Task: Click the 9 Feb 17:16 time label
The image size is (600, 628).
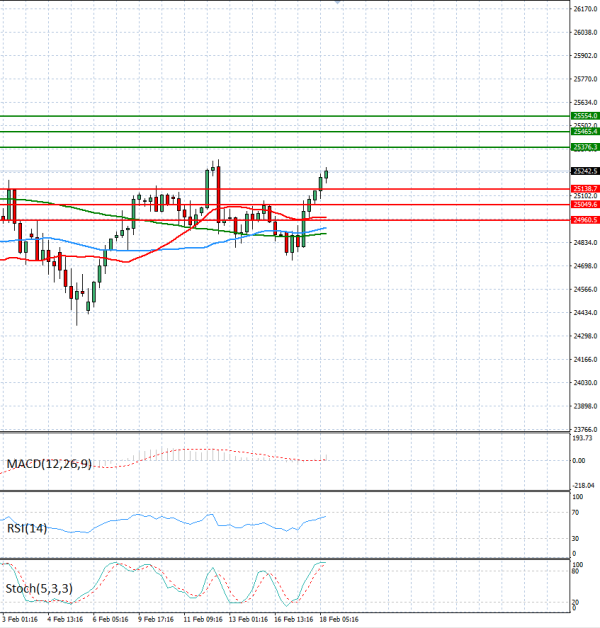Action: [157, 620]
